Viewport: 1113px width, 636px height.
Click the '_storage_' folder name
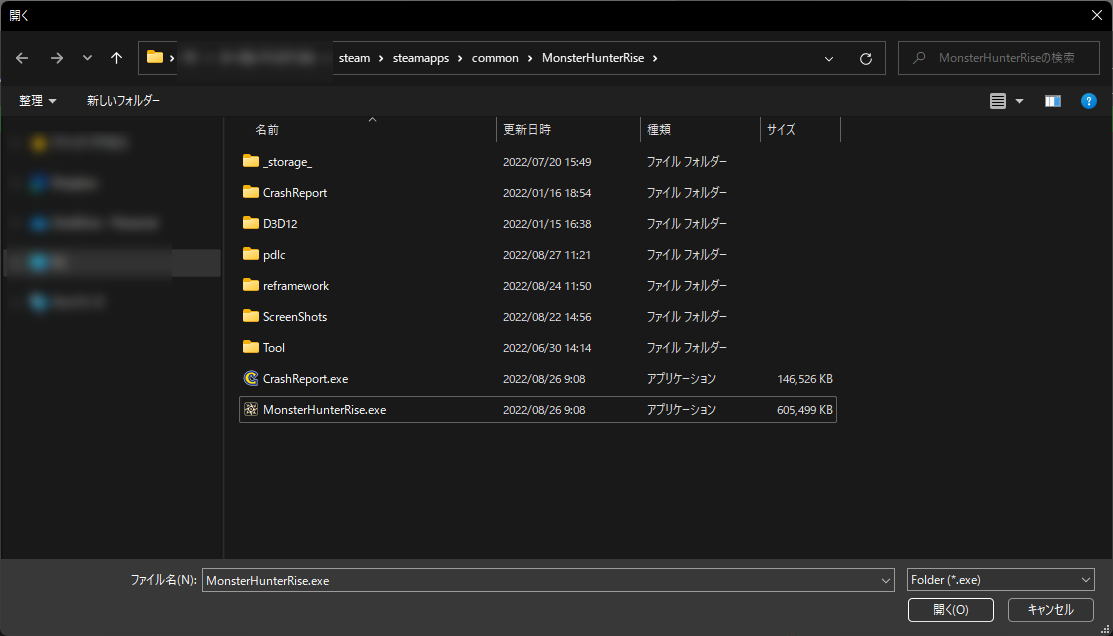point(287,162)
